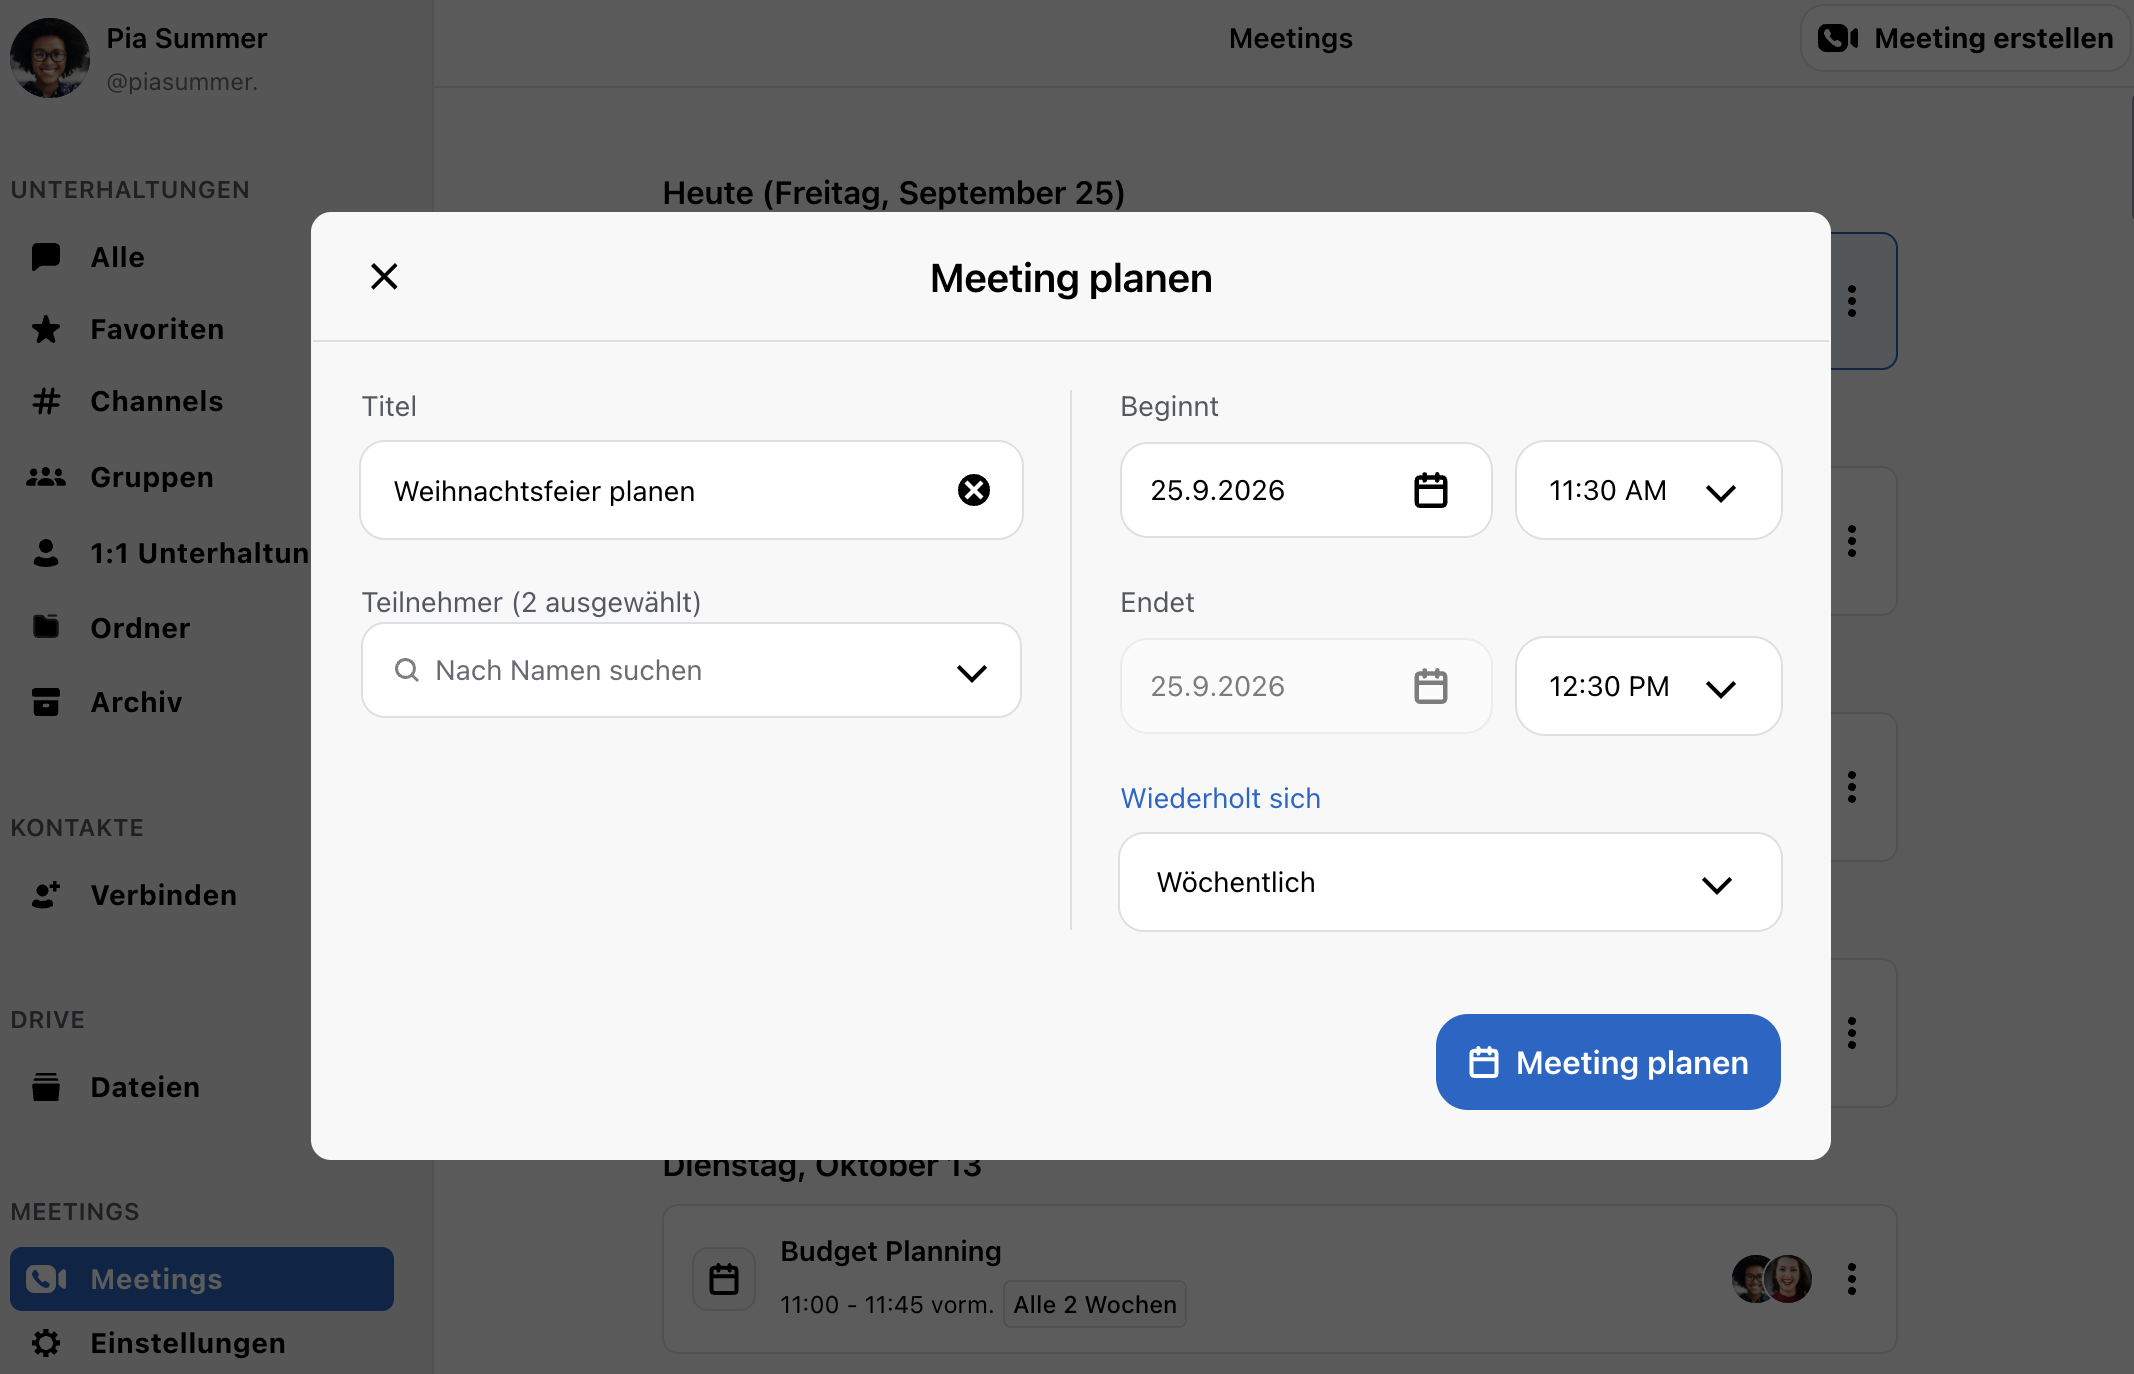
Task: Click the Gruppen people icon
Action: [x=46, y=477]
